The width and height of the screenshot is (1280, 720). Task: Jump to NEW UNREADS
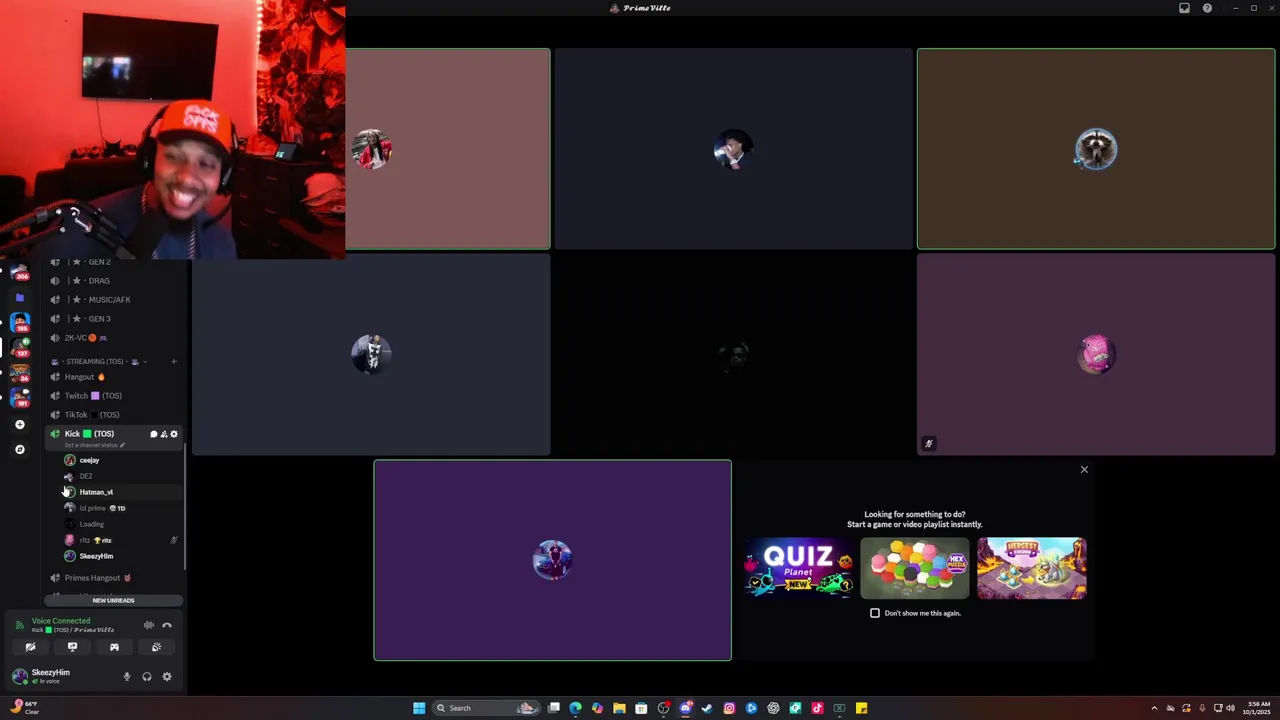coord(114,600)
